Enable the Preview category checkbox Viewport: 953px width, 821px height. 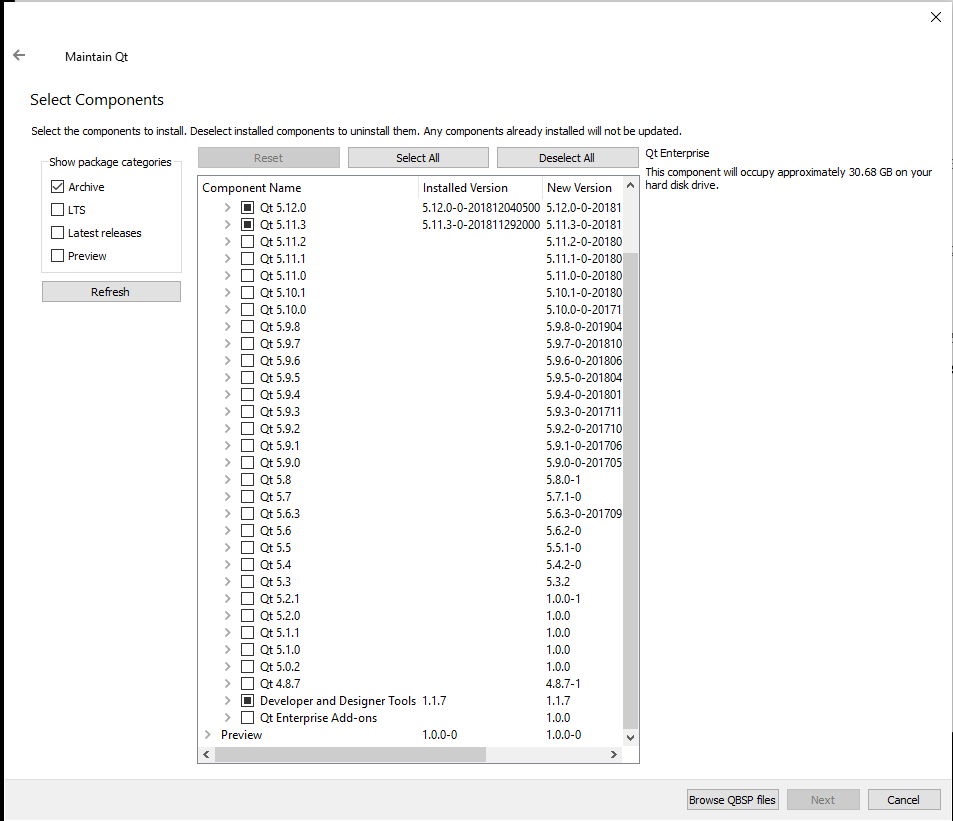58,256
